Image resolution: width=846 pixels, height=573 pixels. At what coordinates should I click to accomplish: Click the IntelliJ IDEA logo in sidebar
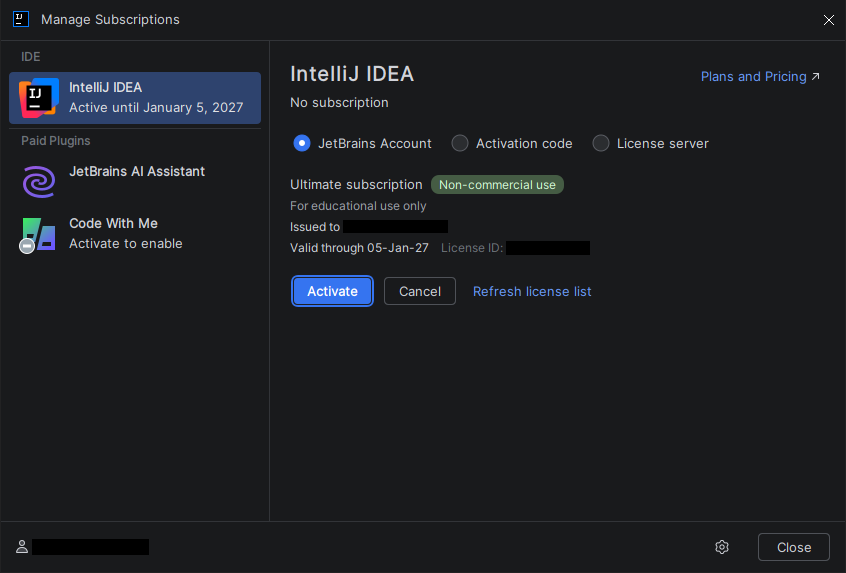(39, 97)
